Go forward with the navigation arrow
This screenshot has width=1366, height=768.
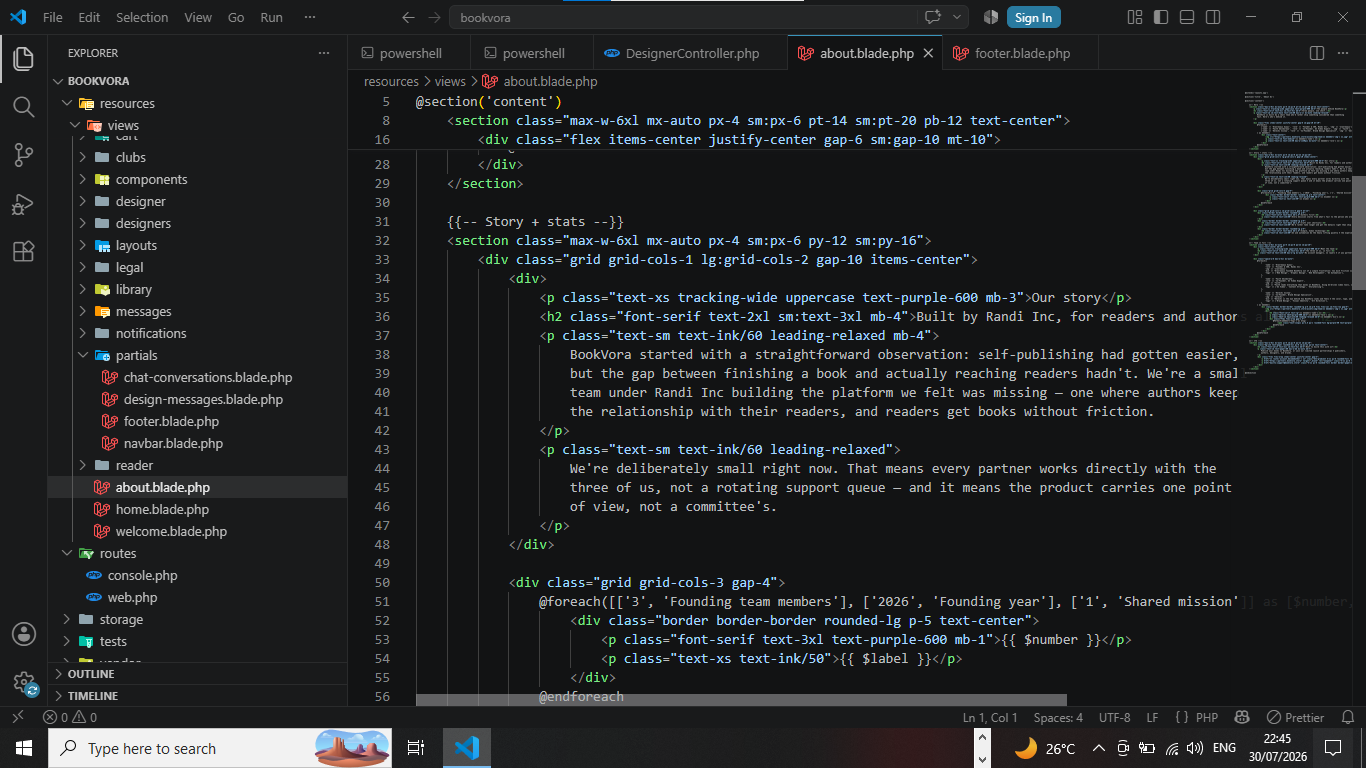(x=433, y=17)
